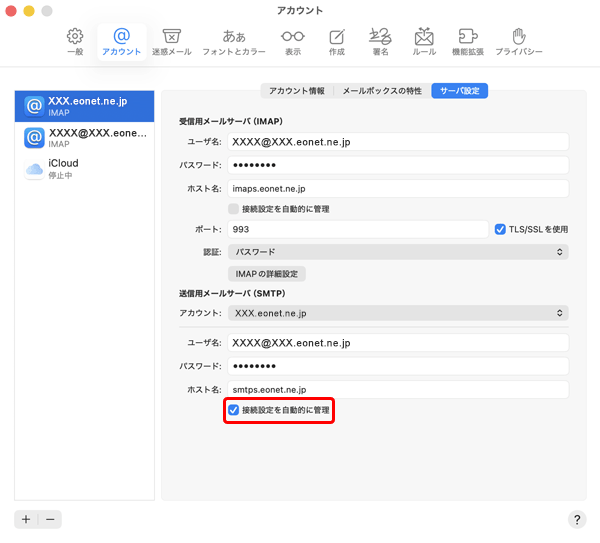
Task: Switch to アカウント情報 tab
Action: click(x=296, y=91)
